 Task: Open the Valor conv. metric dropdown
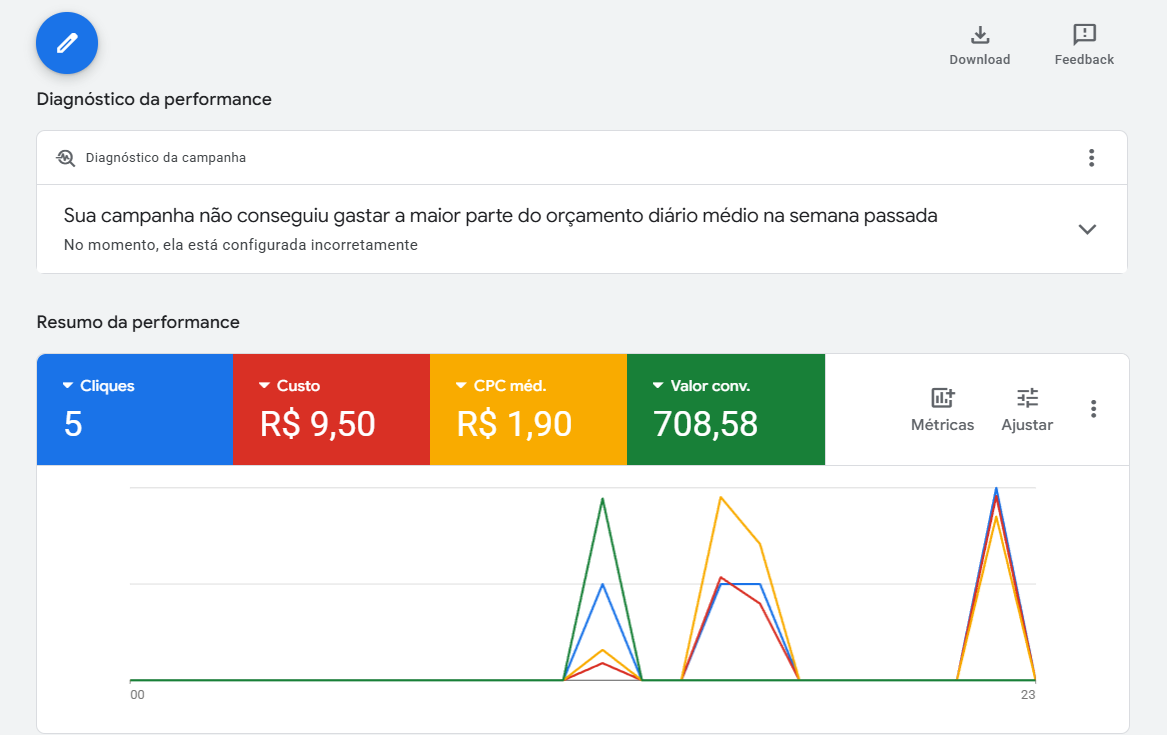[658, 386]
